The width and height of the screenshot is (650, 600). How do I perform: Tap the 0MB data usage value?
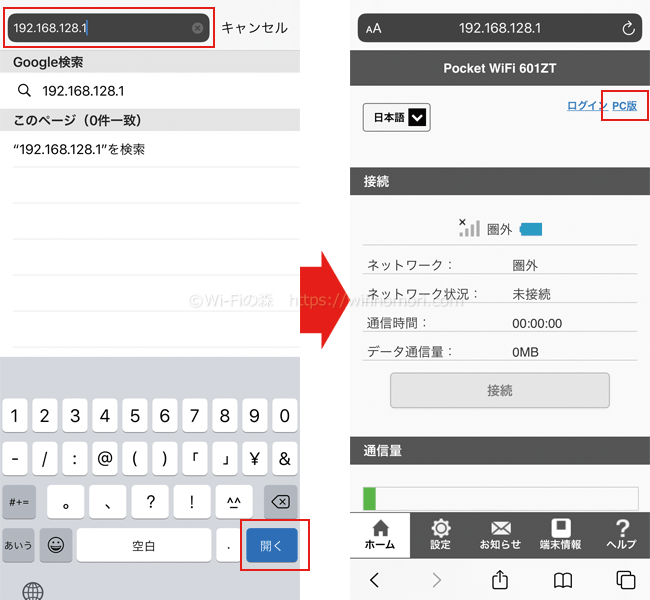pos(525,352)
